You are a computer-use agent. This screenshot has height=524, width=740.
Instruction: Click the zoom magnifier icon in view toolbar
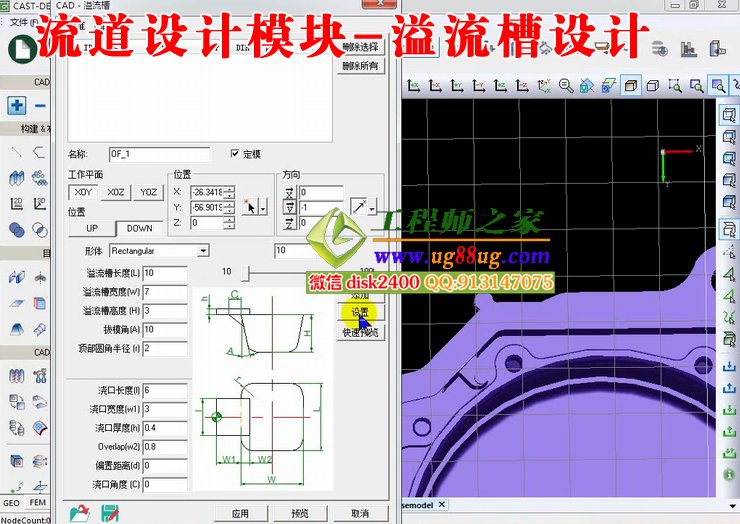[566, 87]
